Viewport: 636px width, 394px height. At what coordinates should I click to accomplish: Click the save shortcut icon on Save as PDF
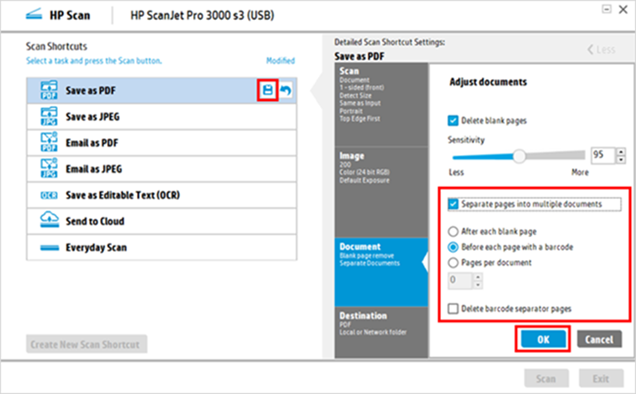click(x=268, y=90)
